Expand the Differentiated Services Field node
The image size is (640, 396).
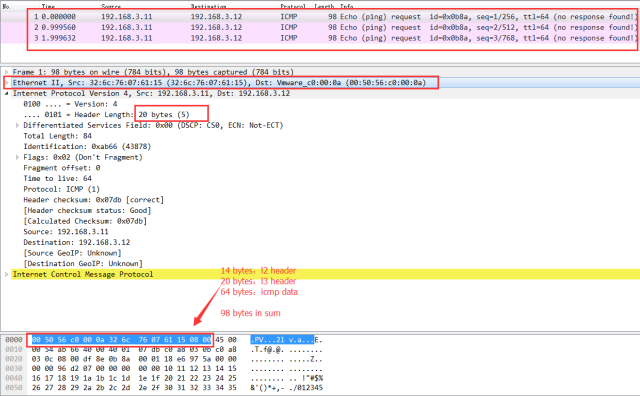click(x=17, y=125)
